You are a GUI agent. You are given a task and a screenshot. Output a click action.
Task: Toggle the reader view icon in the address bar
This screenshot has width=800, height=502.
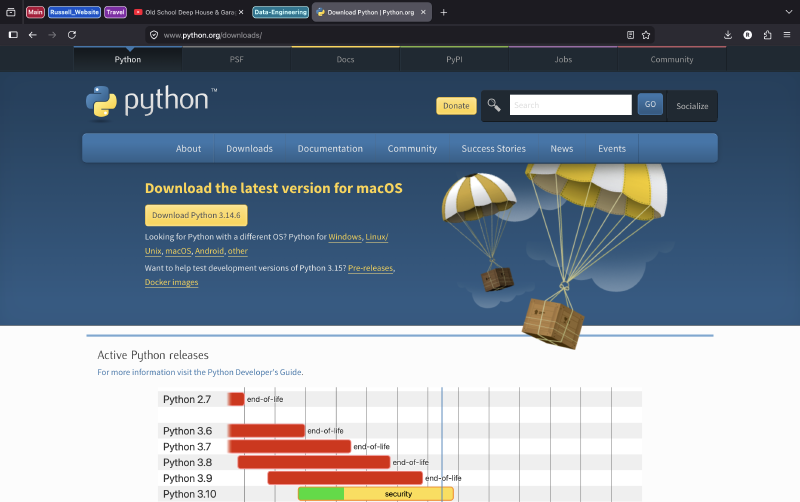click(x=630, y=35)
